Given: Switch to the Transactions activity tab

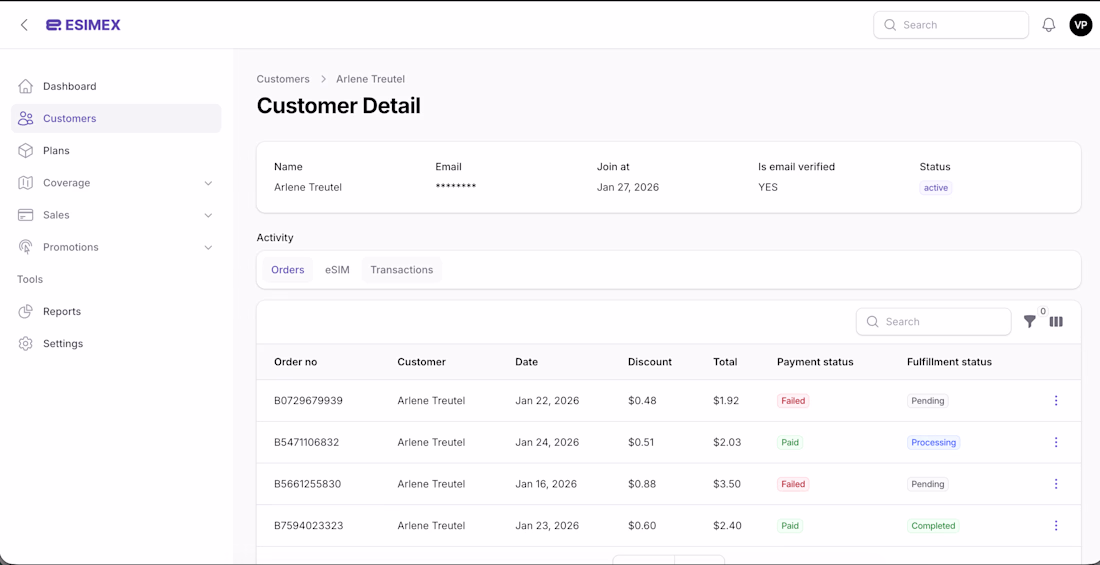Looking at the screenshot, I should (x=401, y=270).
